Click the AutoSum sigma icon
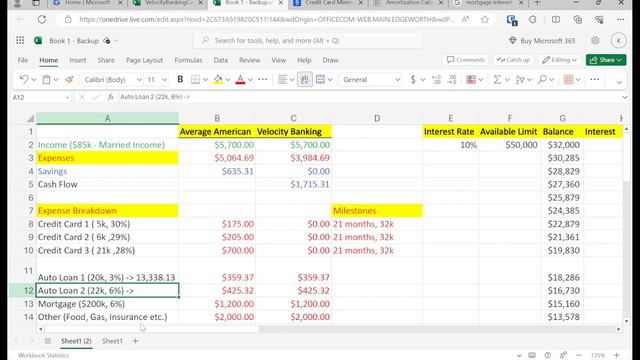Screen dimensions: 640x360 point(497,80)
